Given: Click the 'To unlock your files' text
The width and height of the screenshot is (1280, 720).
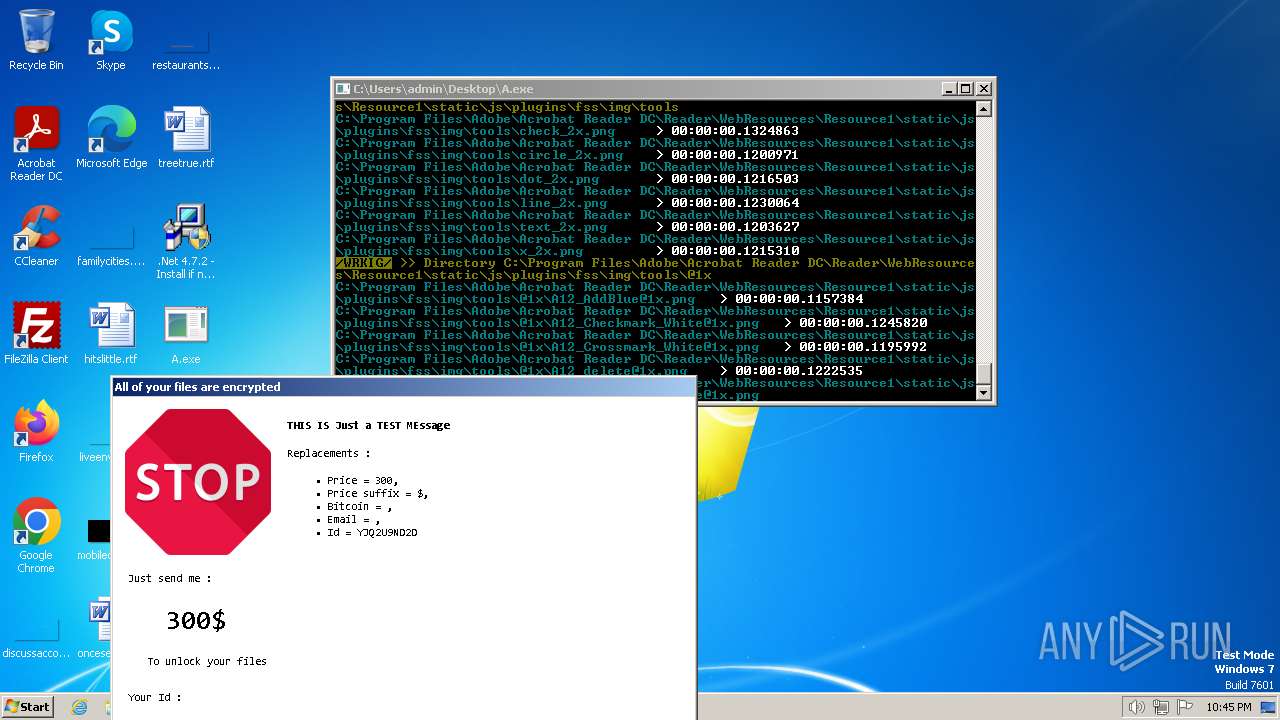Looking at the screenshot, I should pos(207,662).
